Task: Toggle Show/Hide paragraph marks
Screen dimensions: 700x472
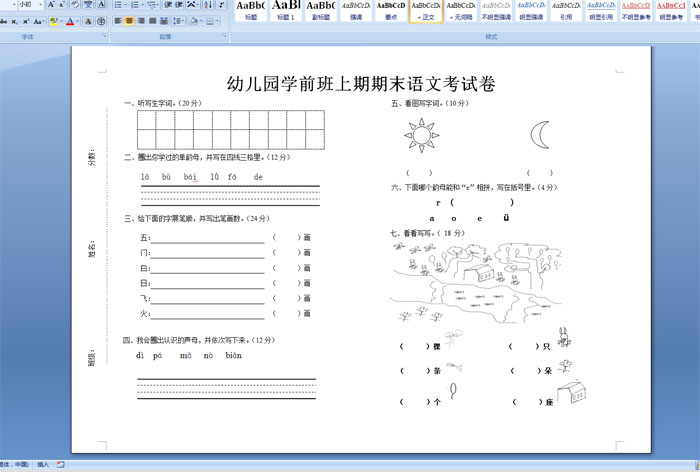Action: pos(221,5)
